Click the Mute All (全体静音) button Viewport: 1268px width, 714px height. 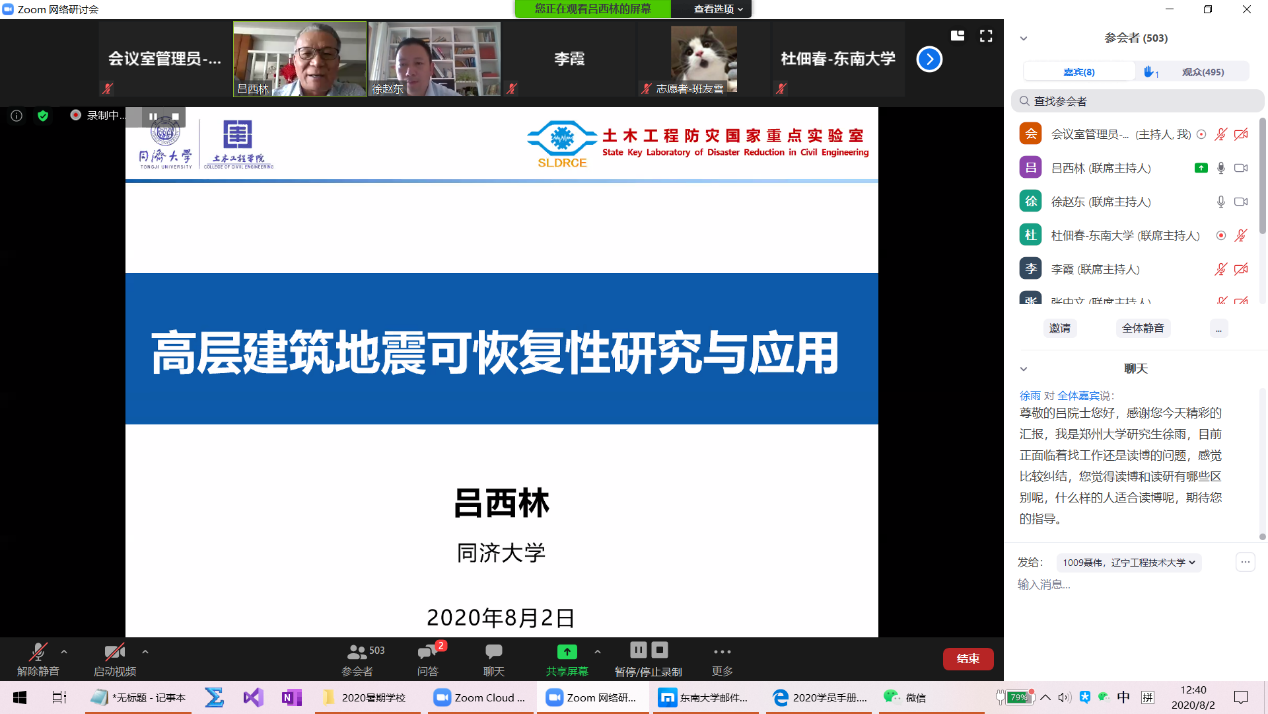[1143, 328]
